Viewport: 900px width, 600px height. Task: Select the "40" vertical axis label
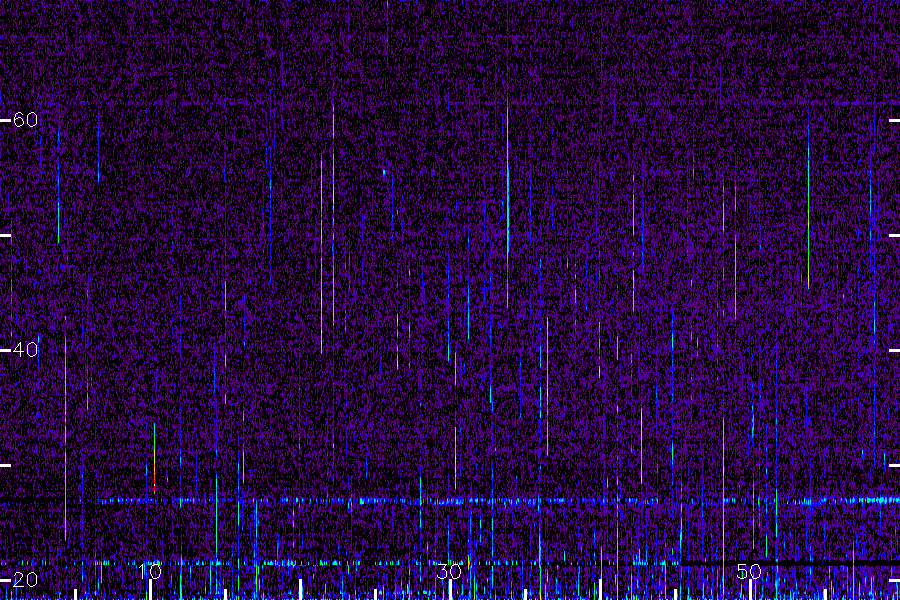pyautogui.click(x=25, y=350)
